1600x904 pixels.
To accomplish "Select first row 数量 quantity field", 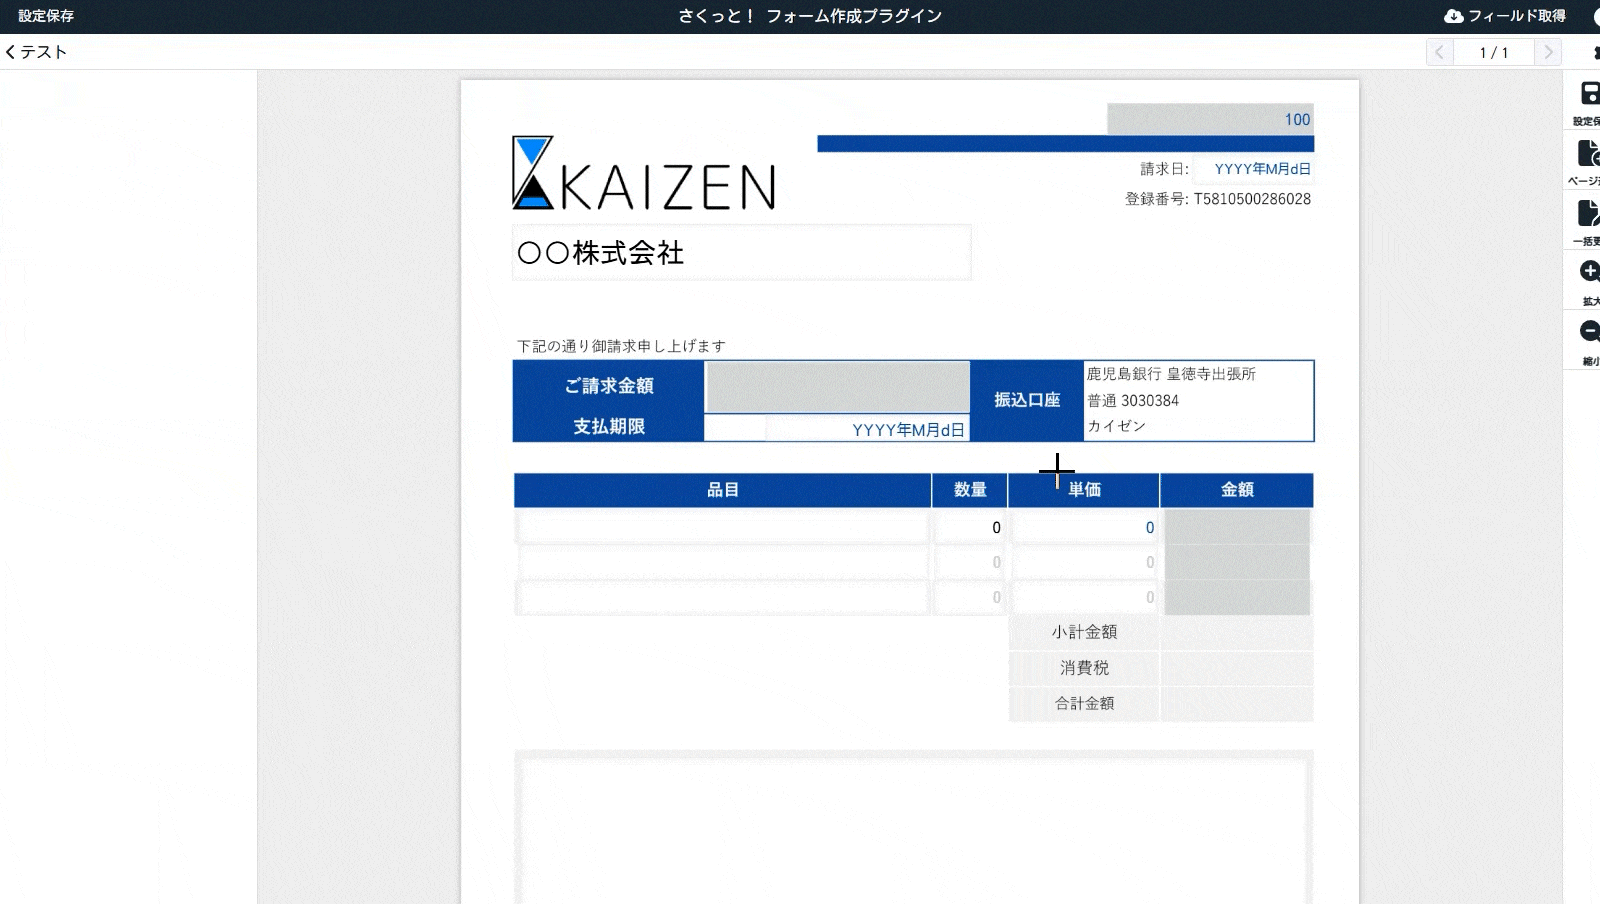I will (970, 527).
